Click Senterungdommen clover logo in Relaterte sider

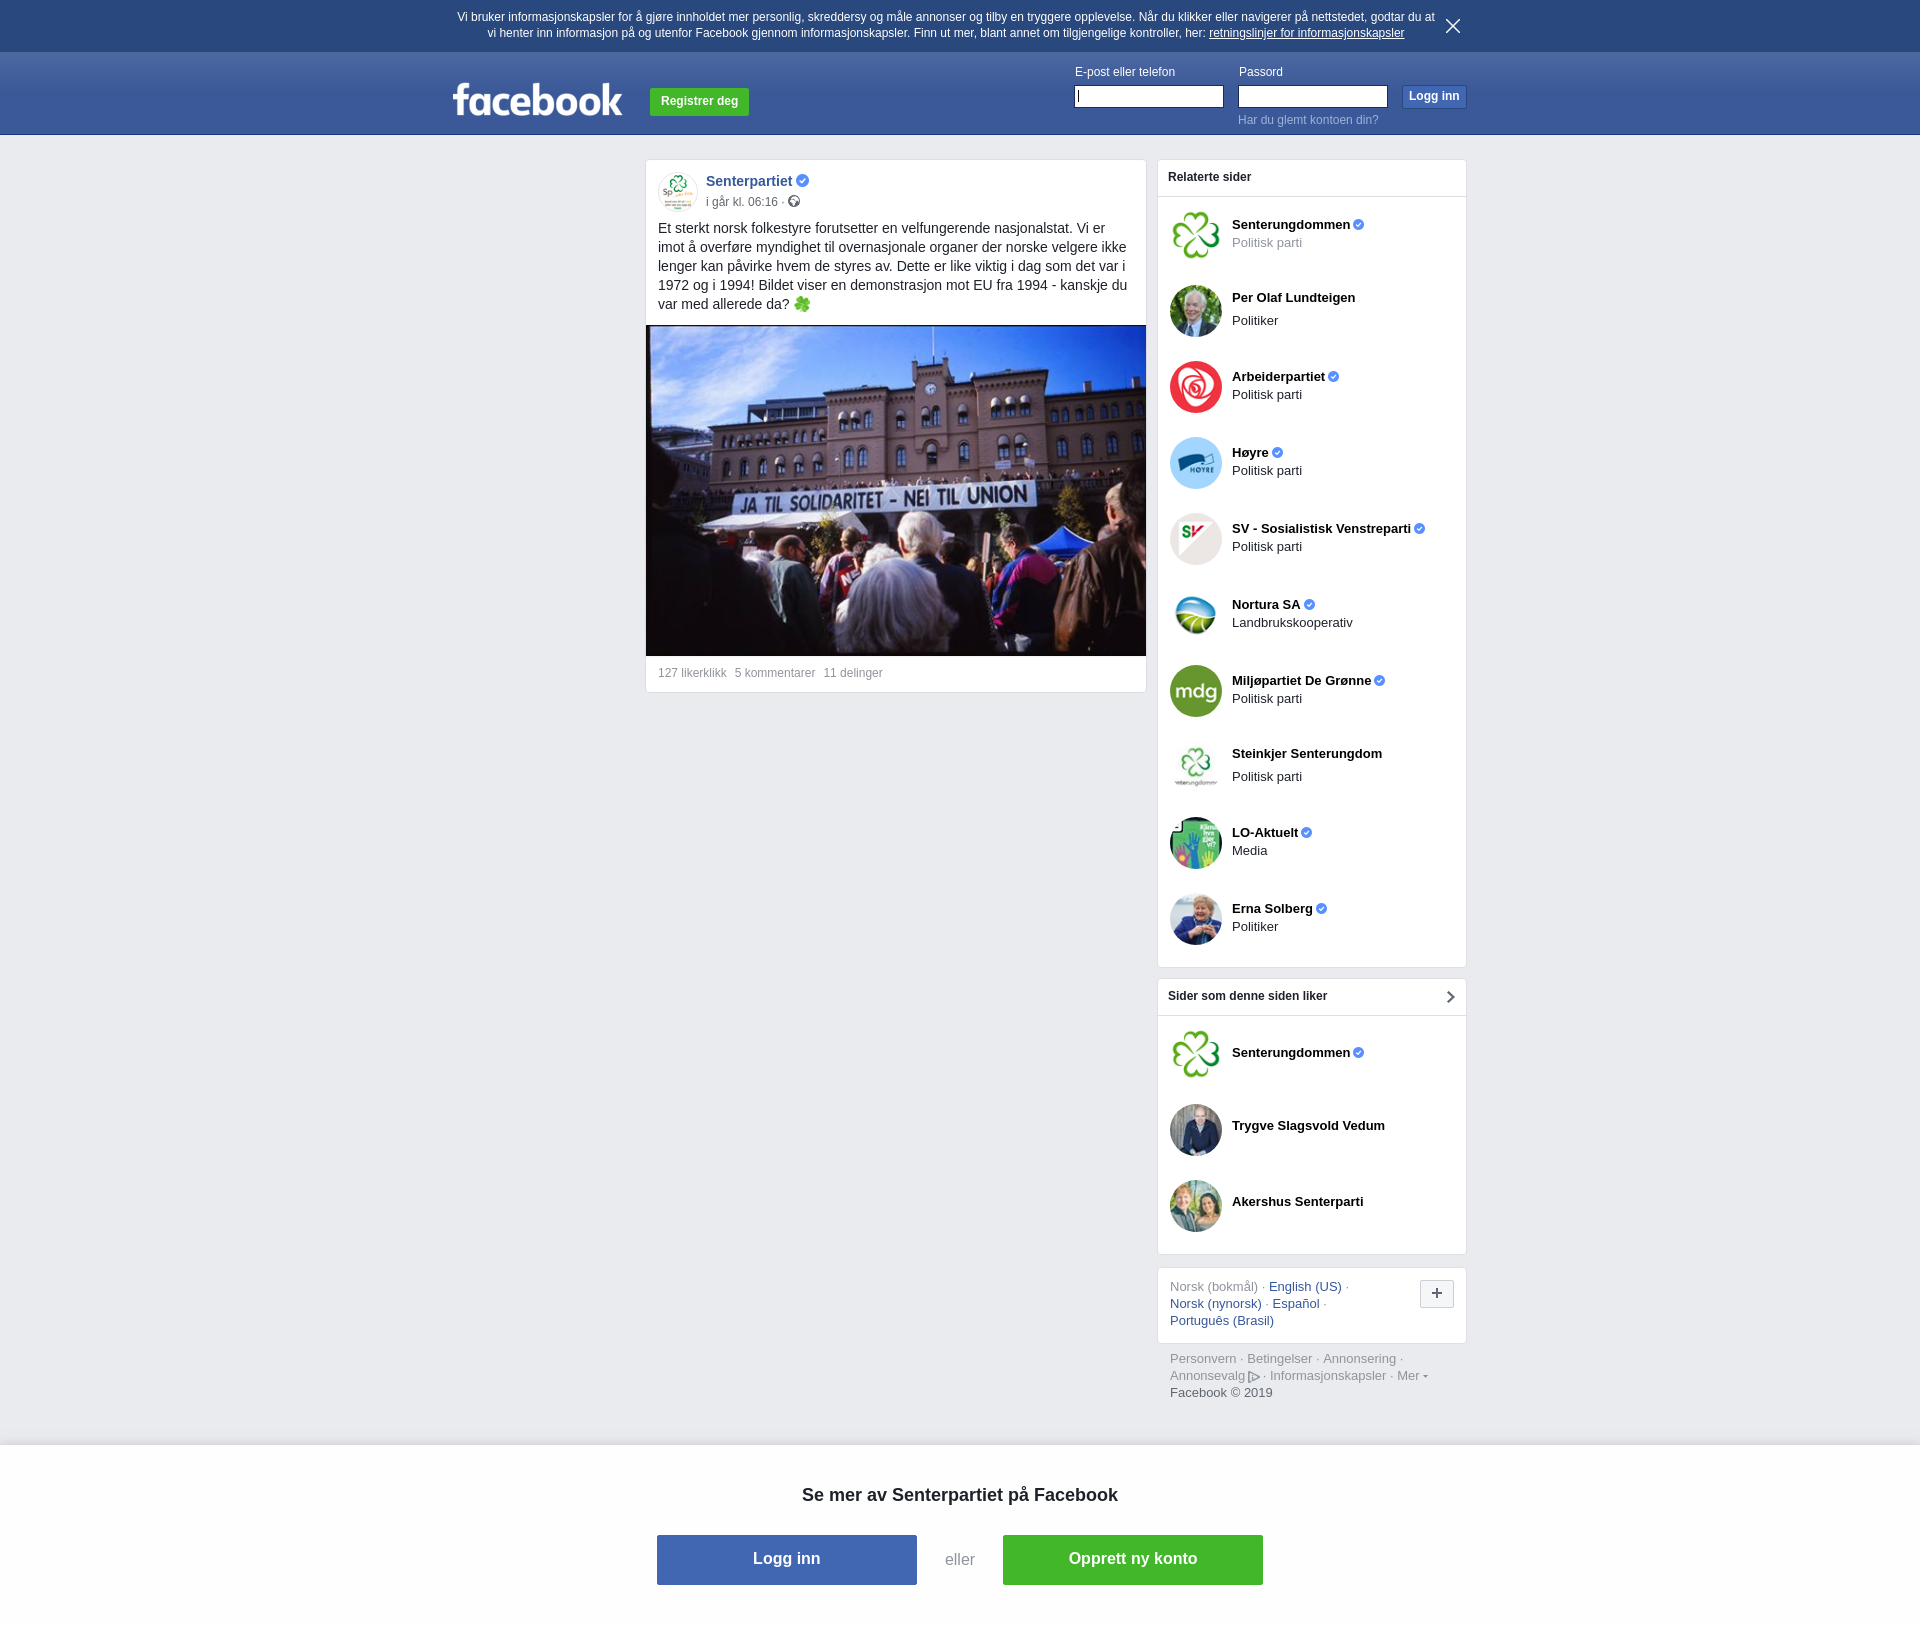pyautogui.click(x=1196, y=235)
